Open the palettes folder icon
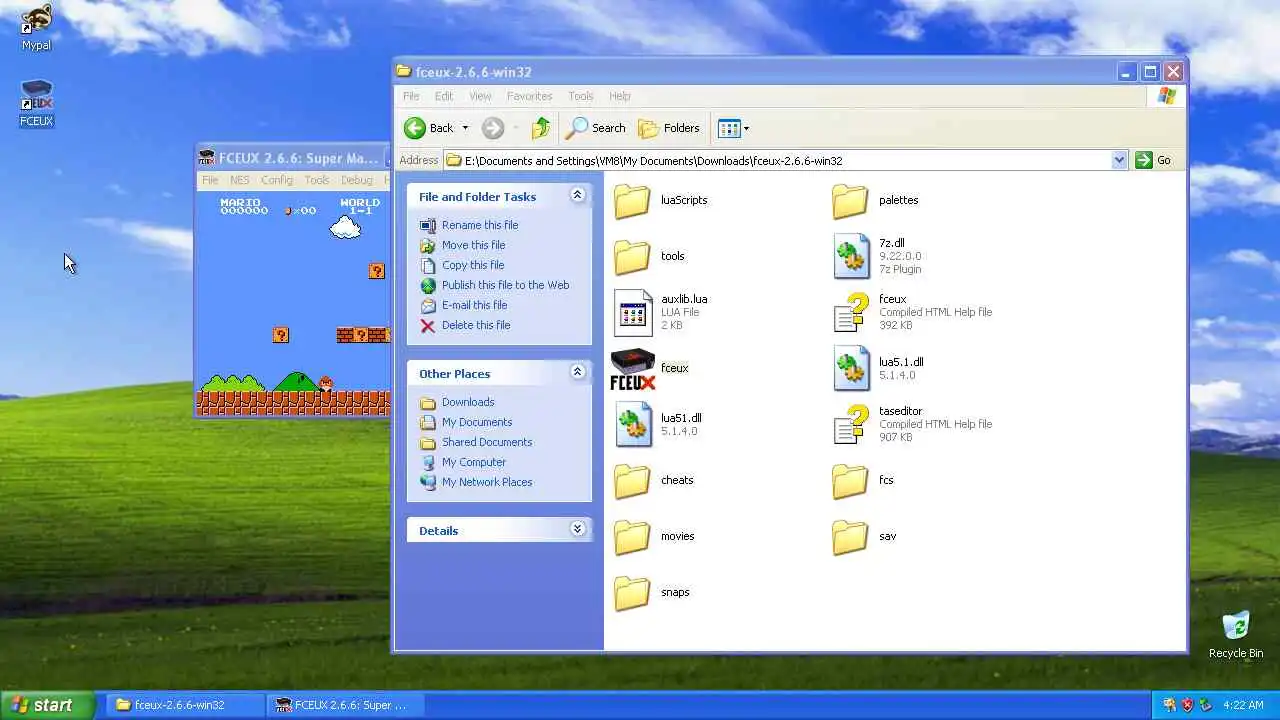1280x720 pixels. (x=850, y=201)
